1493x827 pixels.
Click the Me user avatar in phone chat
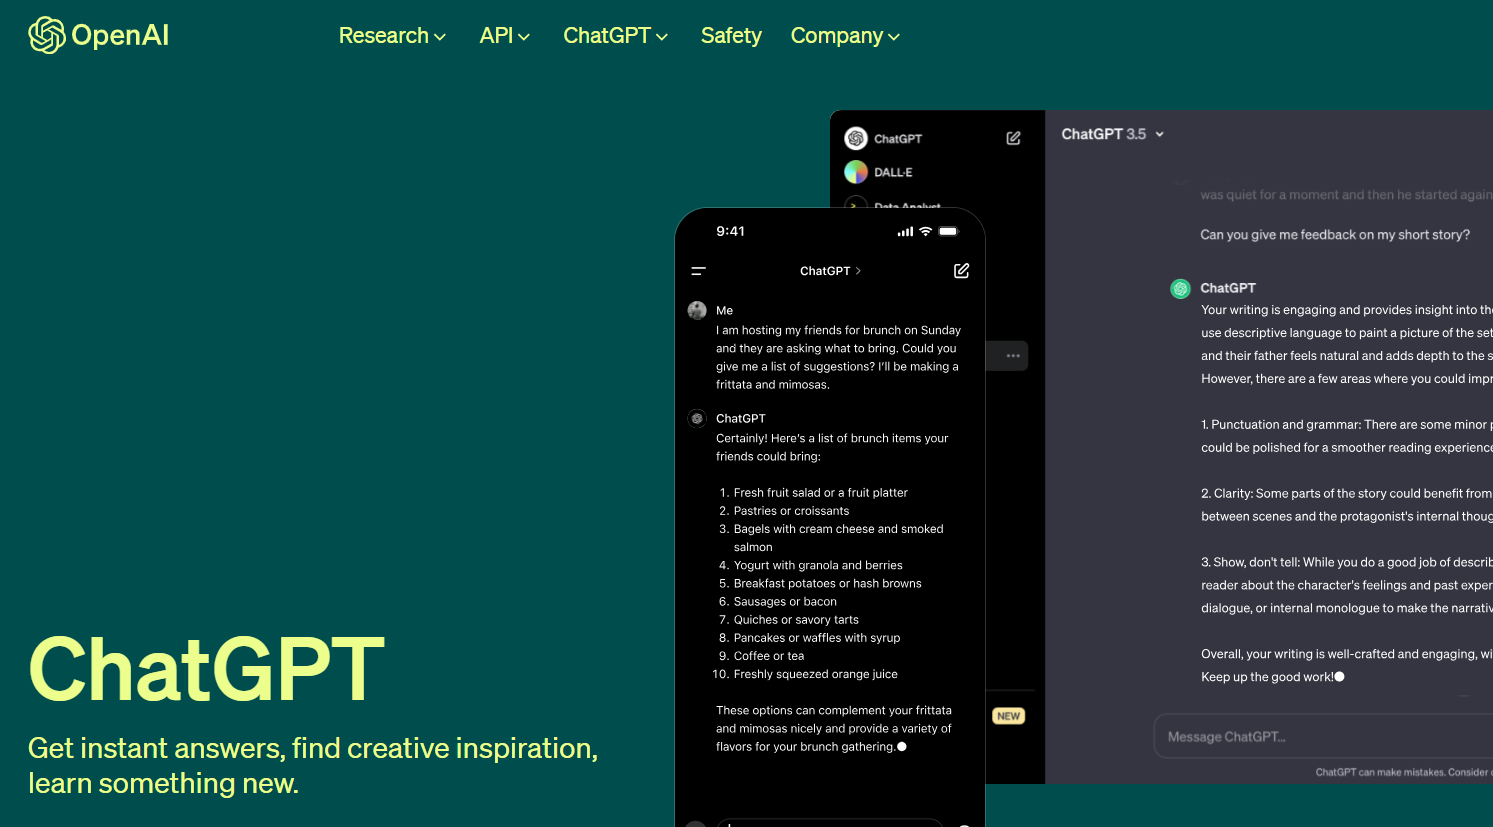(x=697, y=310)
